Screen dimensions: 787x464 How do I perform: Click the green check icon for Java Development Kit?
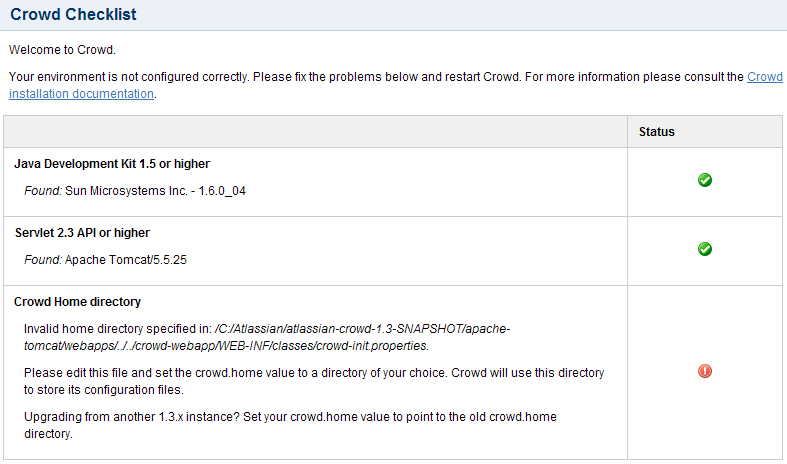tap(705, 180)
